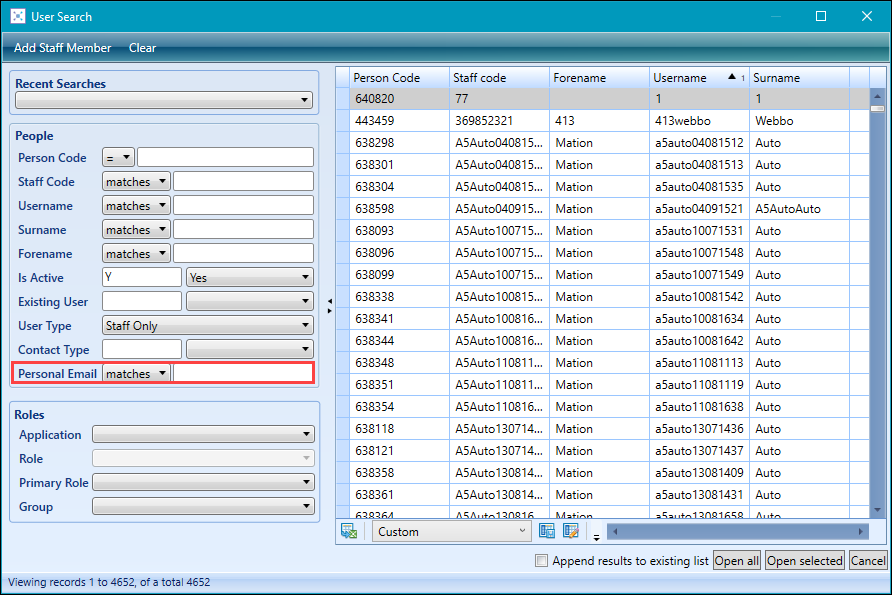Click the Export to Excel grid icon
892x595 pixels.
(x=349, y=531)
